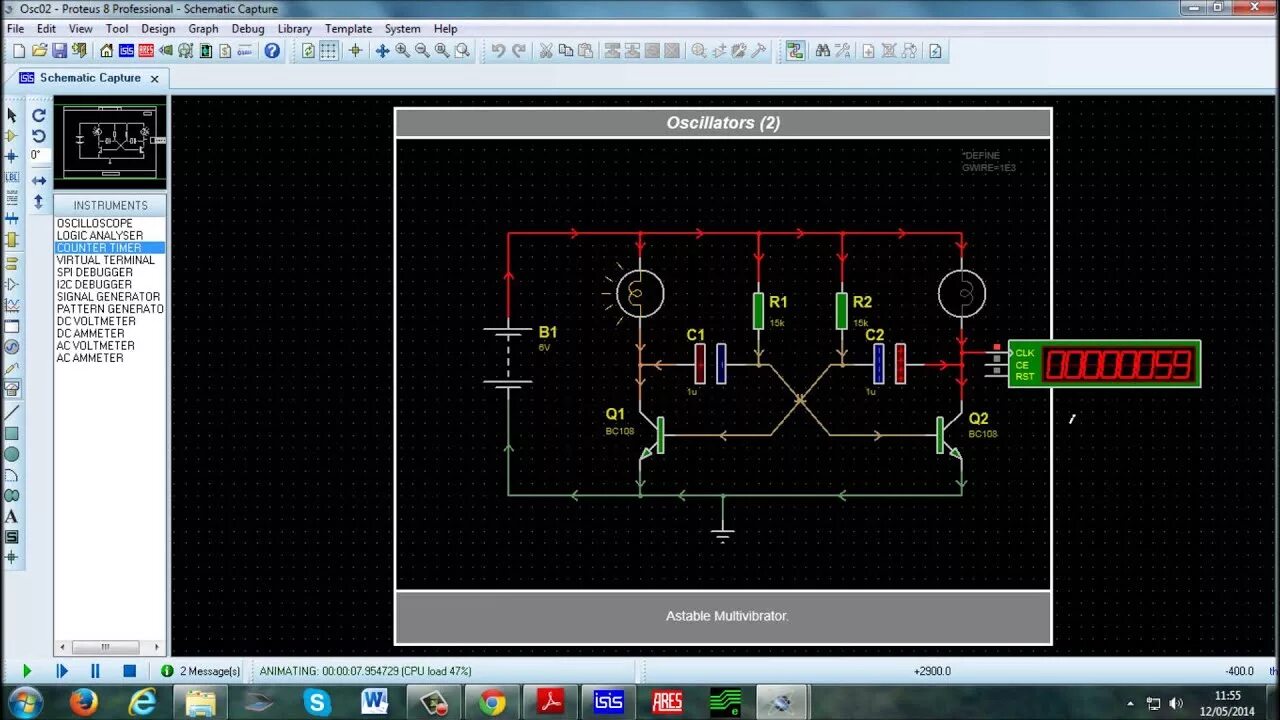Select SIGNAL GENERATOR in the instruments list
The width and height of the screenshot is (1280, 720).
[x=109, y=296]
